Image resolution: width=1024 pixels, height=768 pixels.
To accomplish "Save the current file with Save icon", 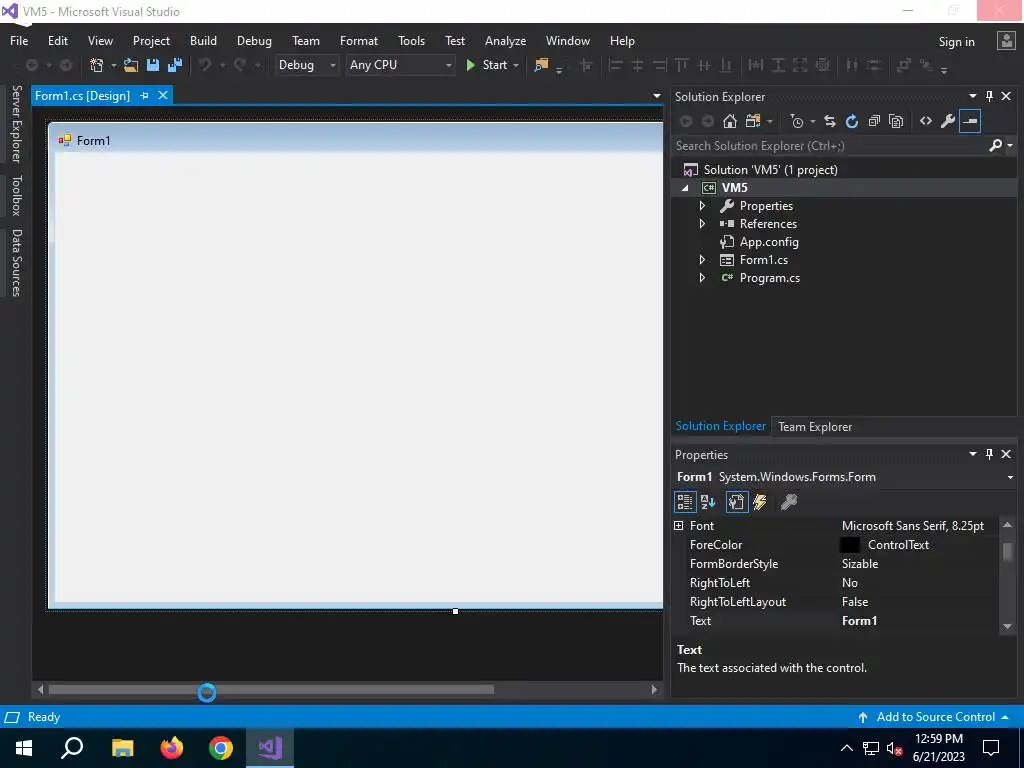I will point(153,65).
